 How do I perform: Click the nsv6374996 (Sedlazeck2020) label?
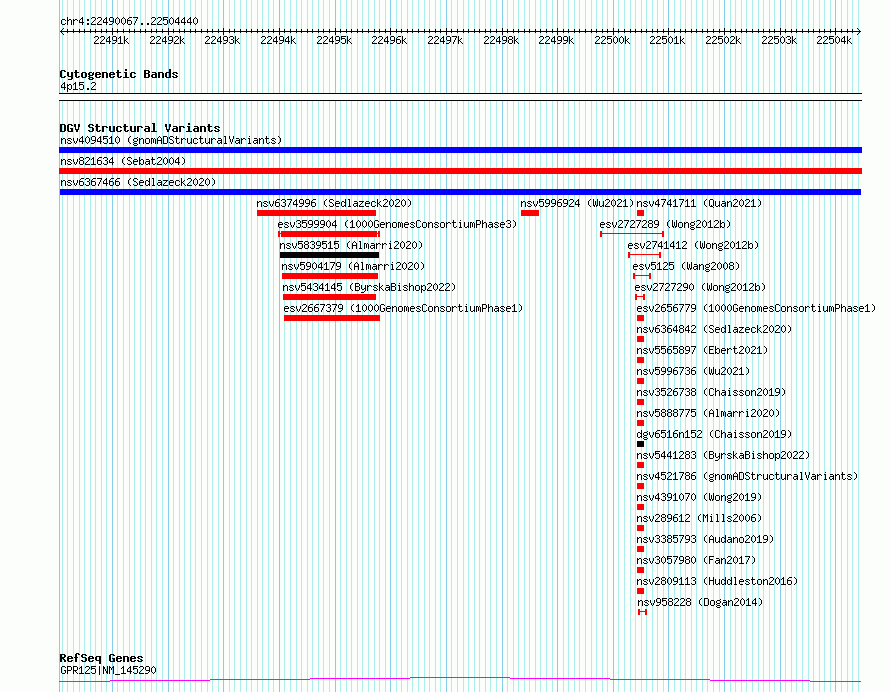point(334,203)
